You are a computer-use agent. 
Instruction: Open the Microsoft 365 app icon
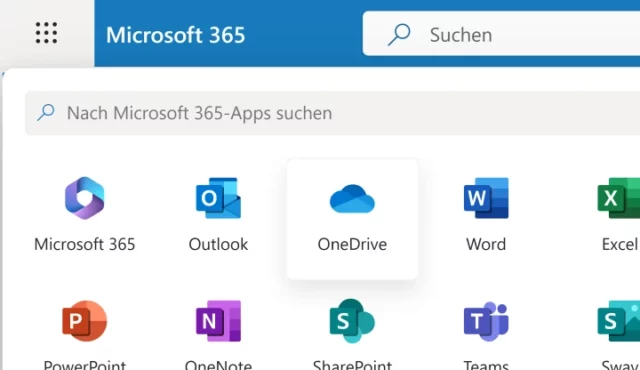click(84, 198)
